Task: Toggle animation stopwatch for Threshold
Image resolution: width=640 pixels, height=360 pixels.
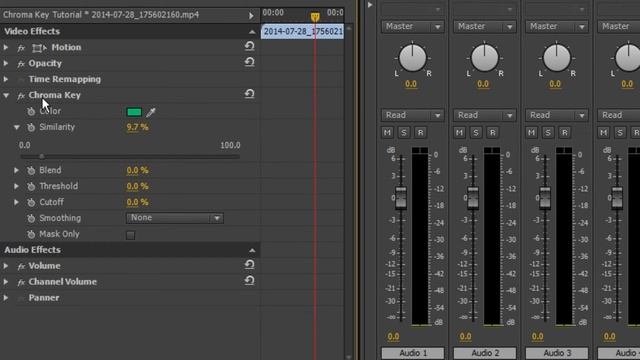Action: (x=31, y=187)
